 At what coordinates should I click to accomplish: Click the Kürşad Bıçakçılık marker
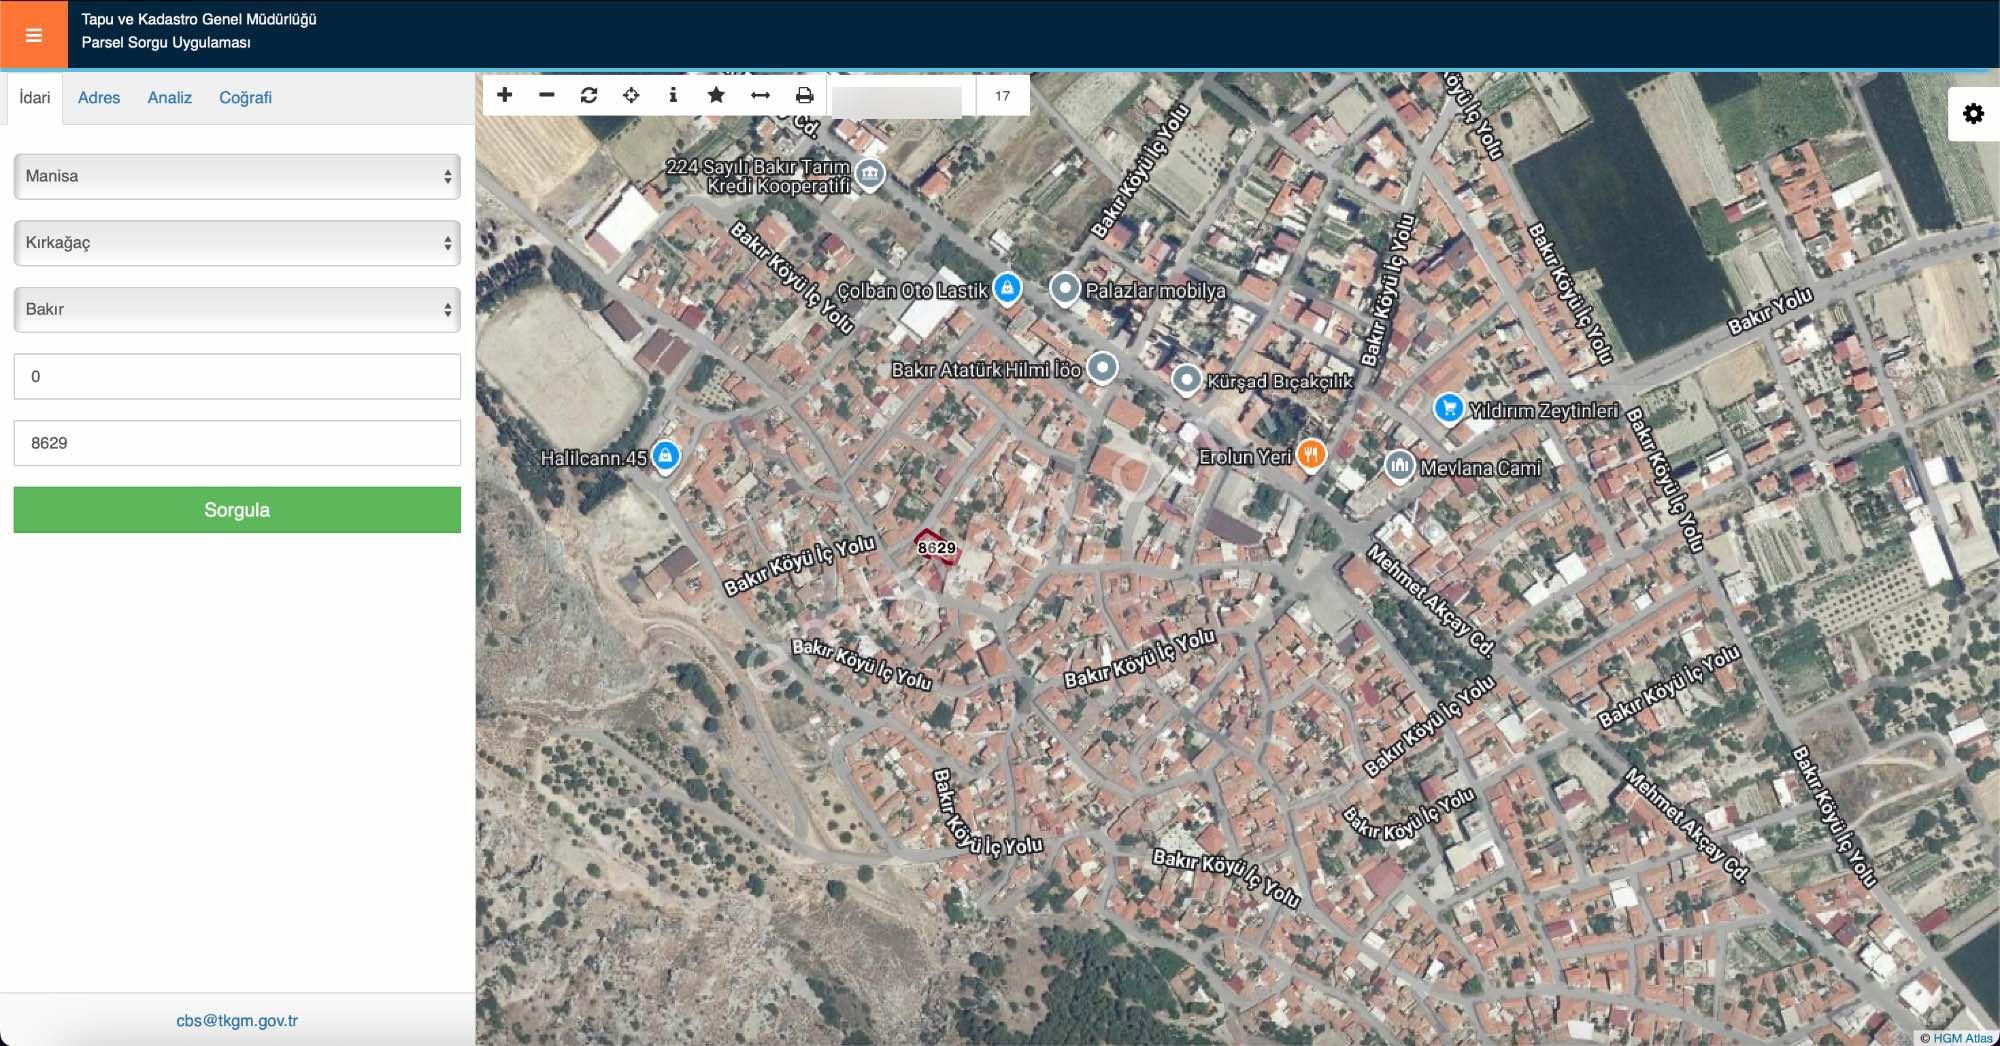click(x=1186, y=380)
